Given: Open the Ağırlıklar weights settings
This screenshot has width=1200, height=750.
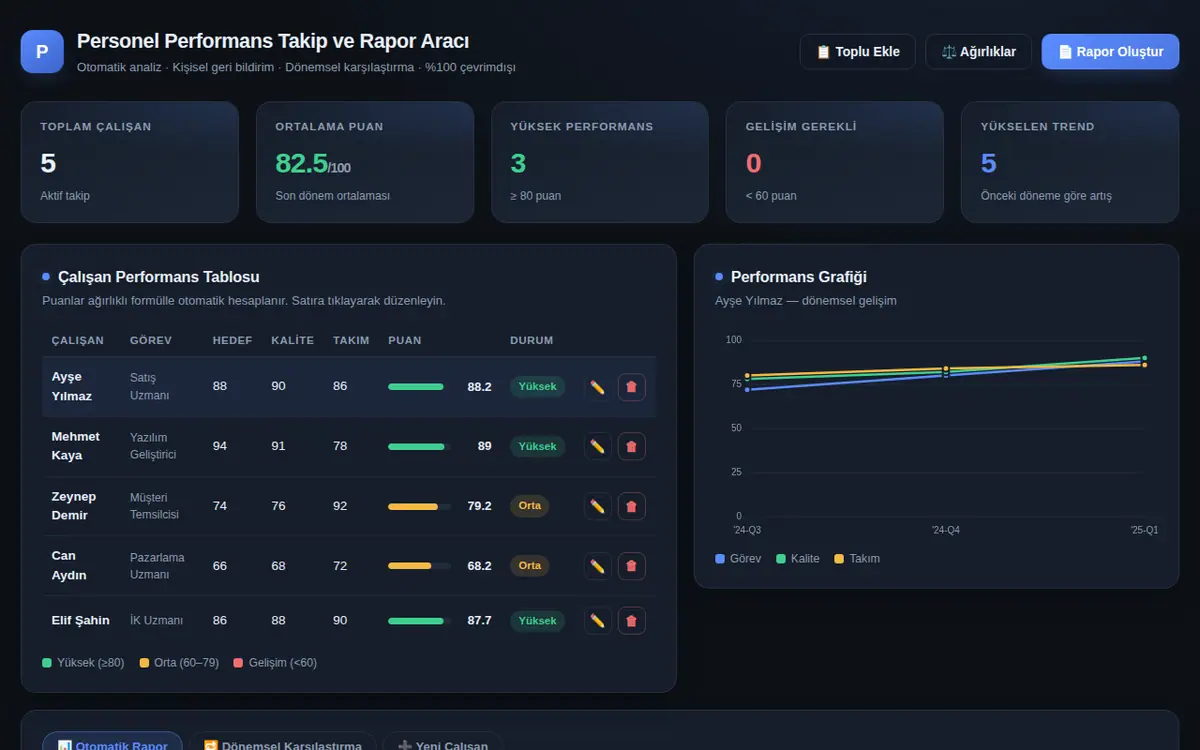Looking at the screenshot, I should (x=979, y=52).
